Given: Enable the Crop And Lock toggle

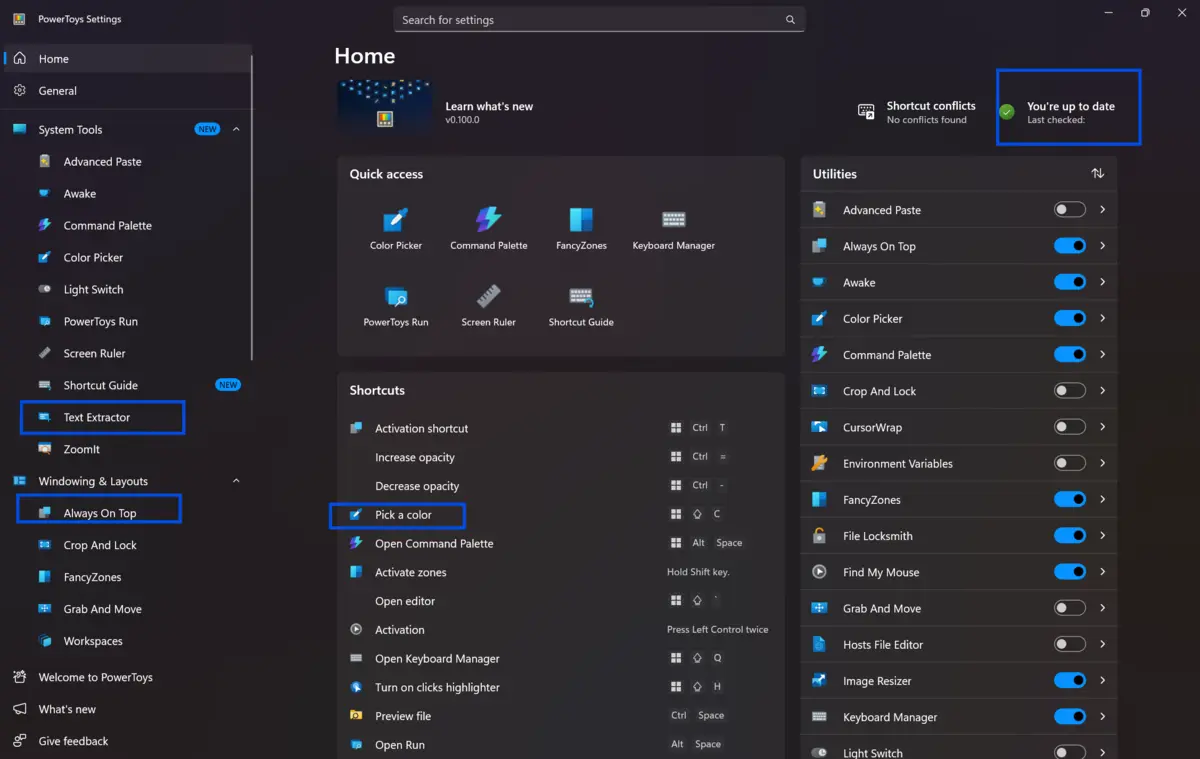Looking at the screenshot, I should click(1070, 391).
